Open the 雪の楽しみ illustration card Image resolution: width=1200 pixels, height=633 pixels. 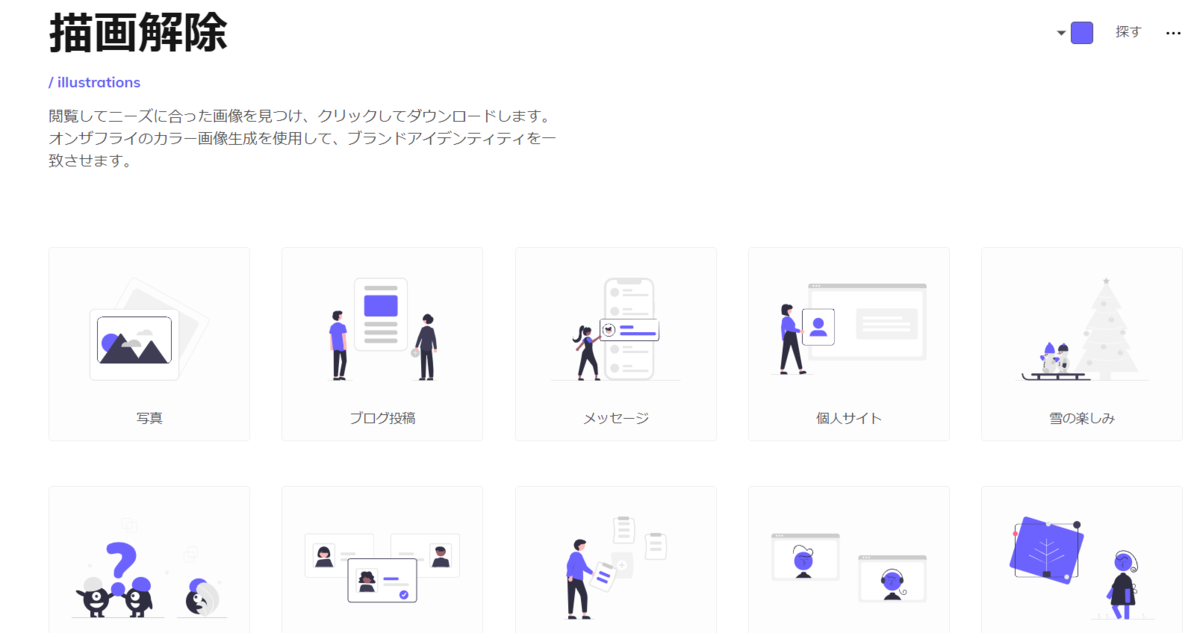pyautogui.click(x=1082, y=344)
